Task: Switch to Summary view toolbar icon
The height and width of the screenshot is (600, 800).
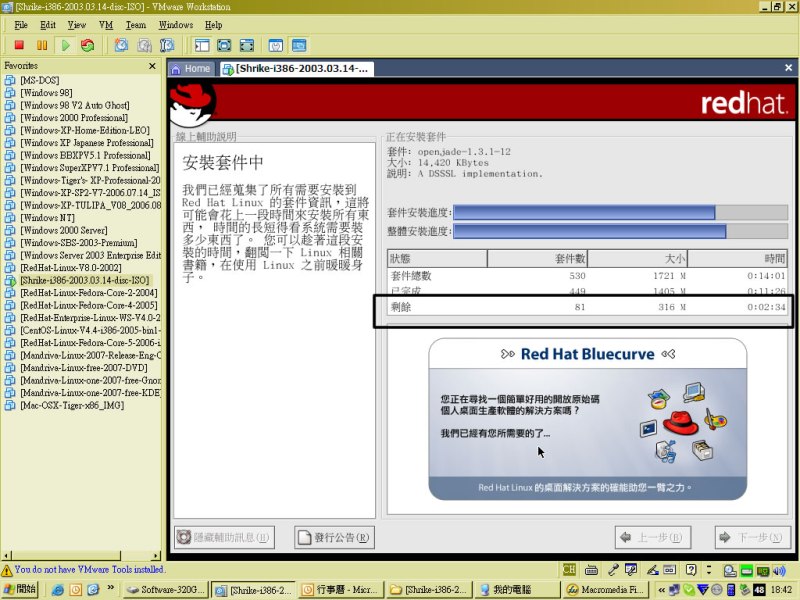Action: pyautogui.click(x=276, y=45)
